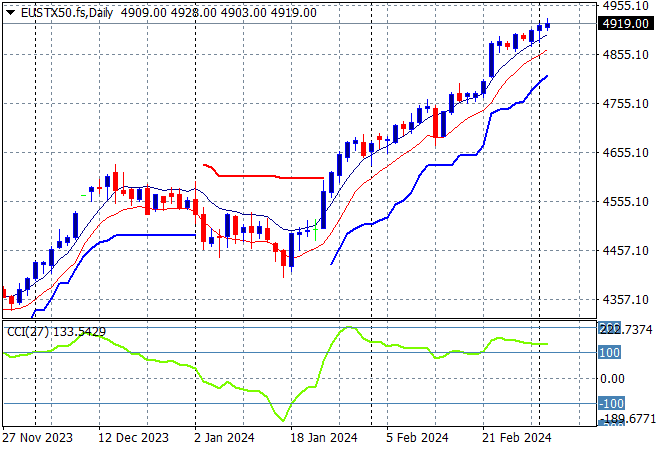Image resolution: width=660 pixels, height=450 pixels.
Task: Click the CCI 100 level label
Action: [610, 352]
